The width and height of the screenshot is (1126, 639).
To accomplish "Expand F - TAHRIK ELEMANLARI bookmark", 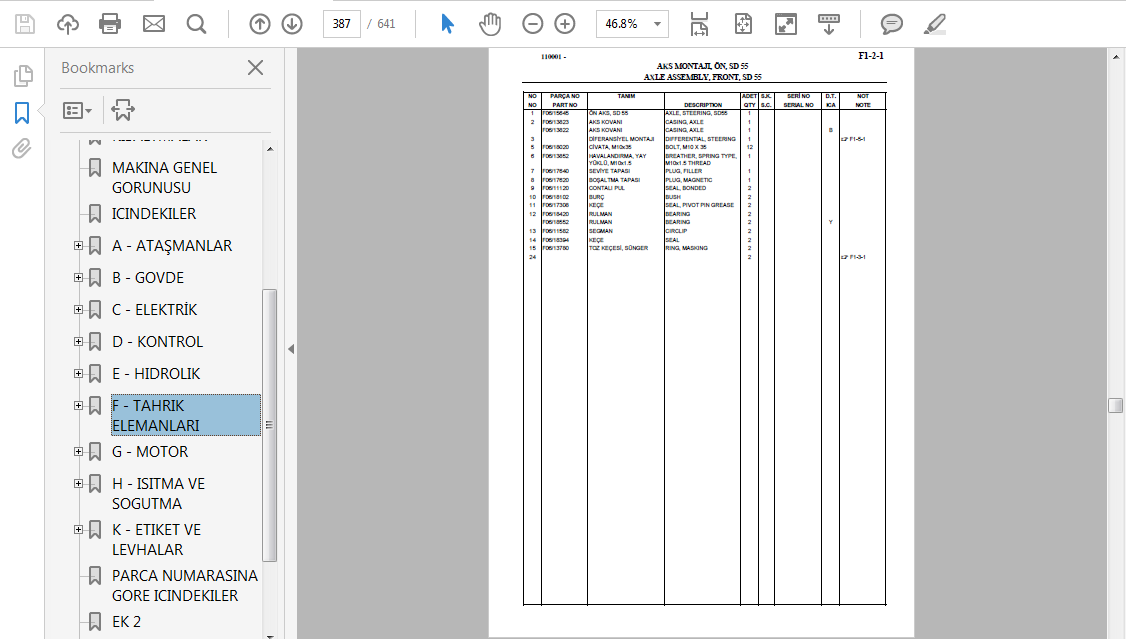I will pos(78,406).
